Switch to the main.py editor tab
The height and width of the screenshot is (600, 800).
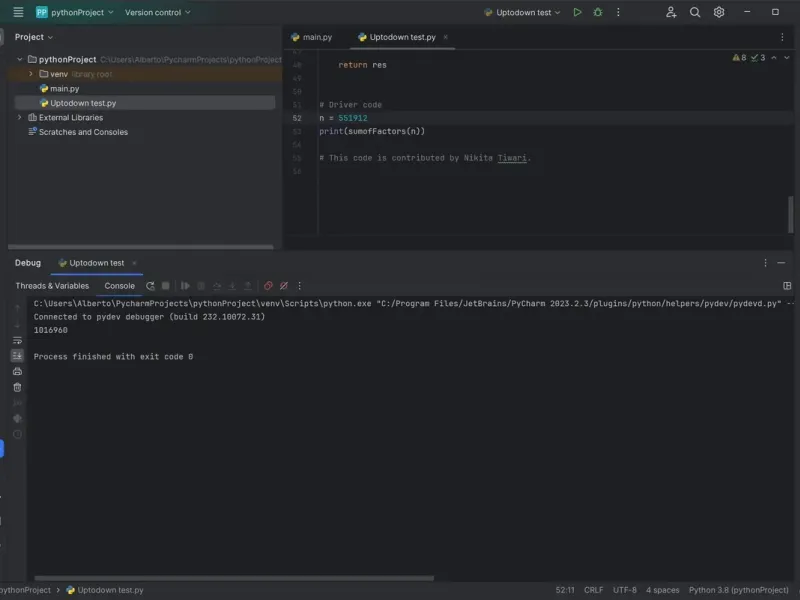(x=311, y=37)
